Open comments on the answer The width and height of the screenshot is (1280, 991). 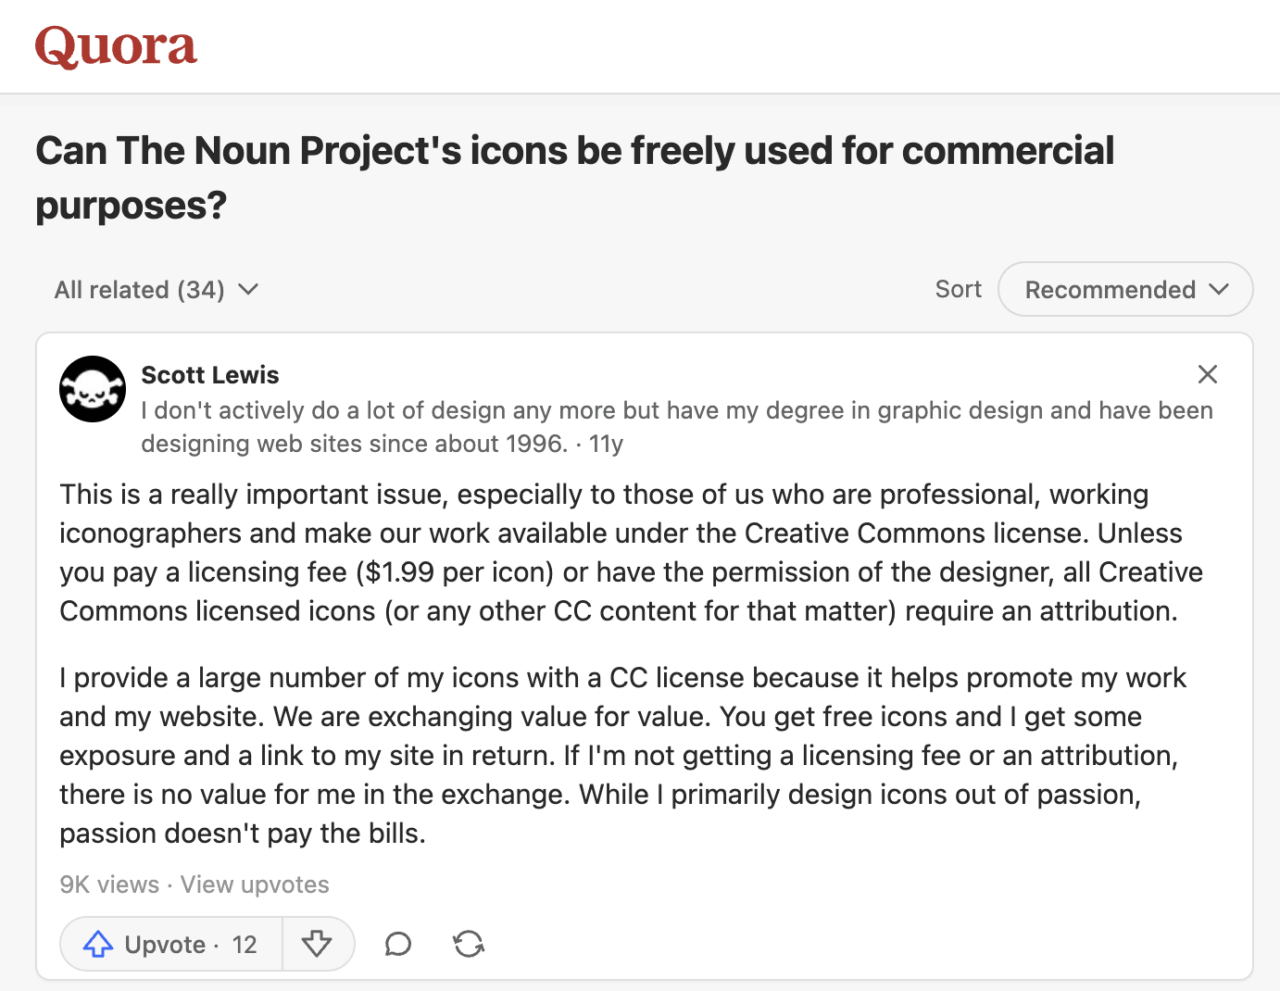pyautogui.click(x=397, y=943)
